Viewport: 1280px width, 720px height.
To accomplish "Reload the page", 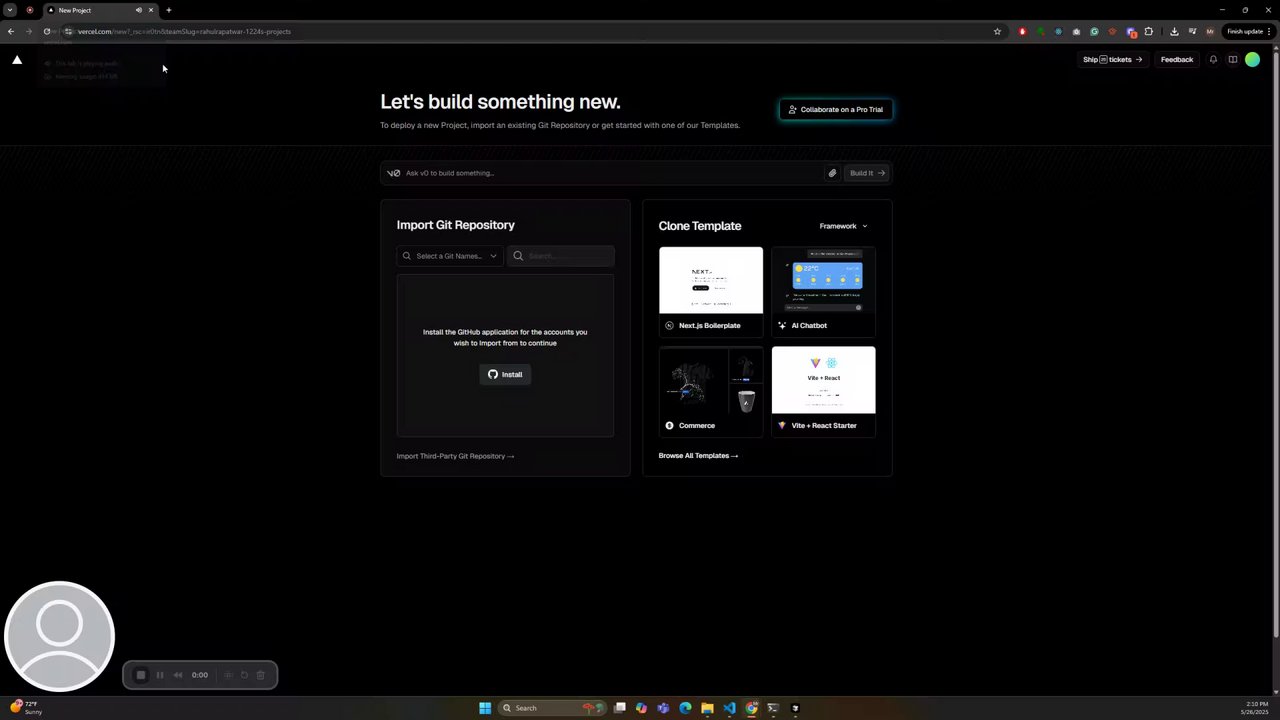I will pos(46,31).
